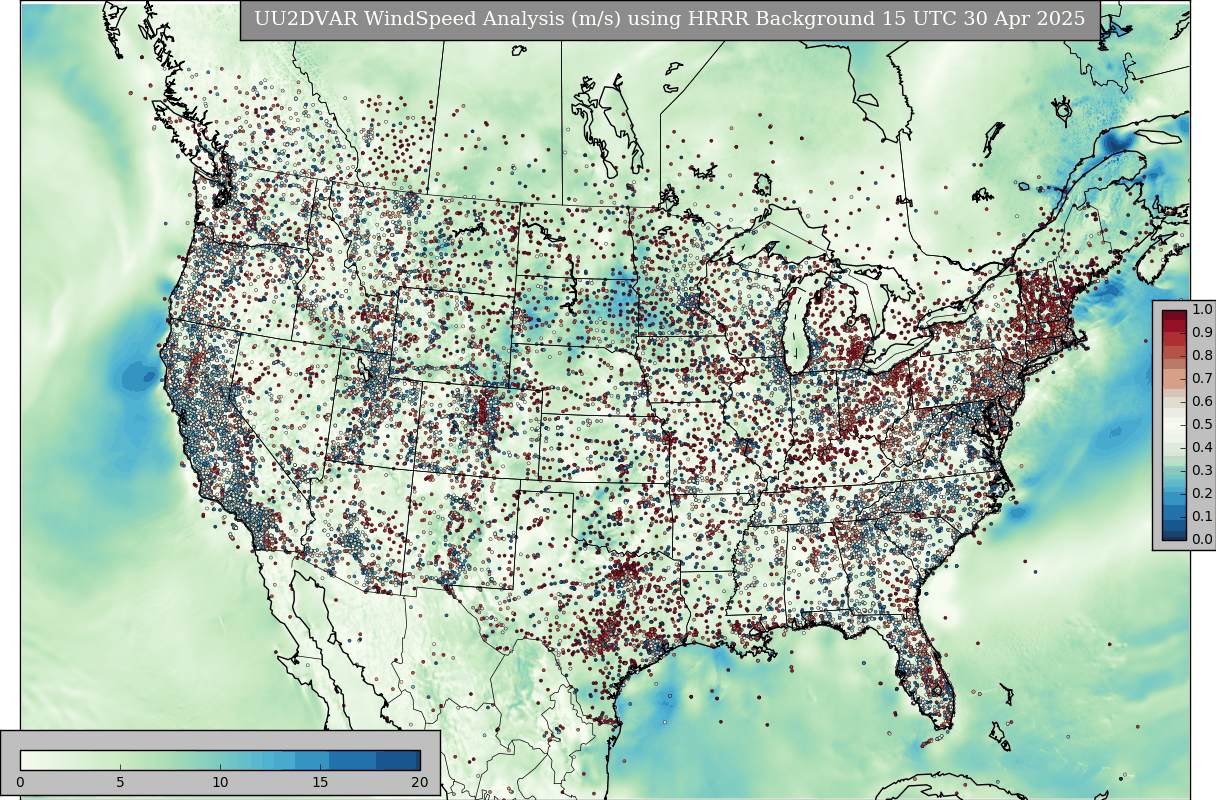Click the 0.8 label on the right colorbar

click(1202, 355)
